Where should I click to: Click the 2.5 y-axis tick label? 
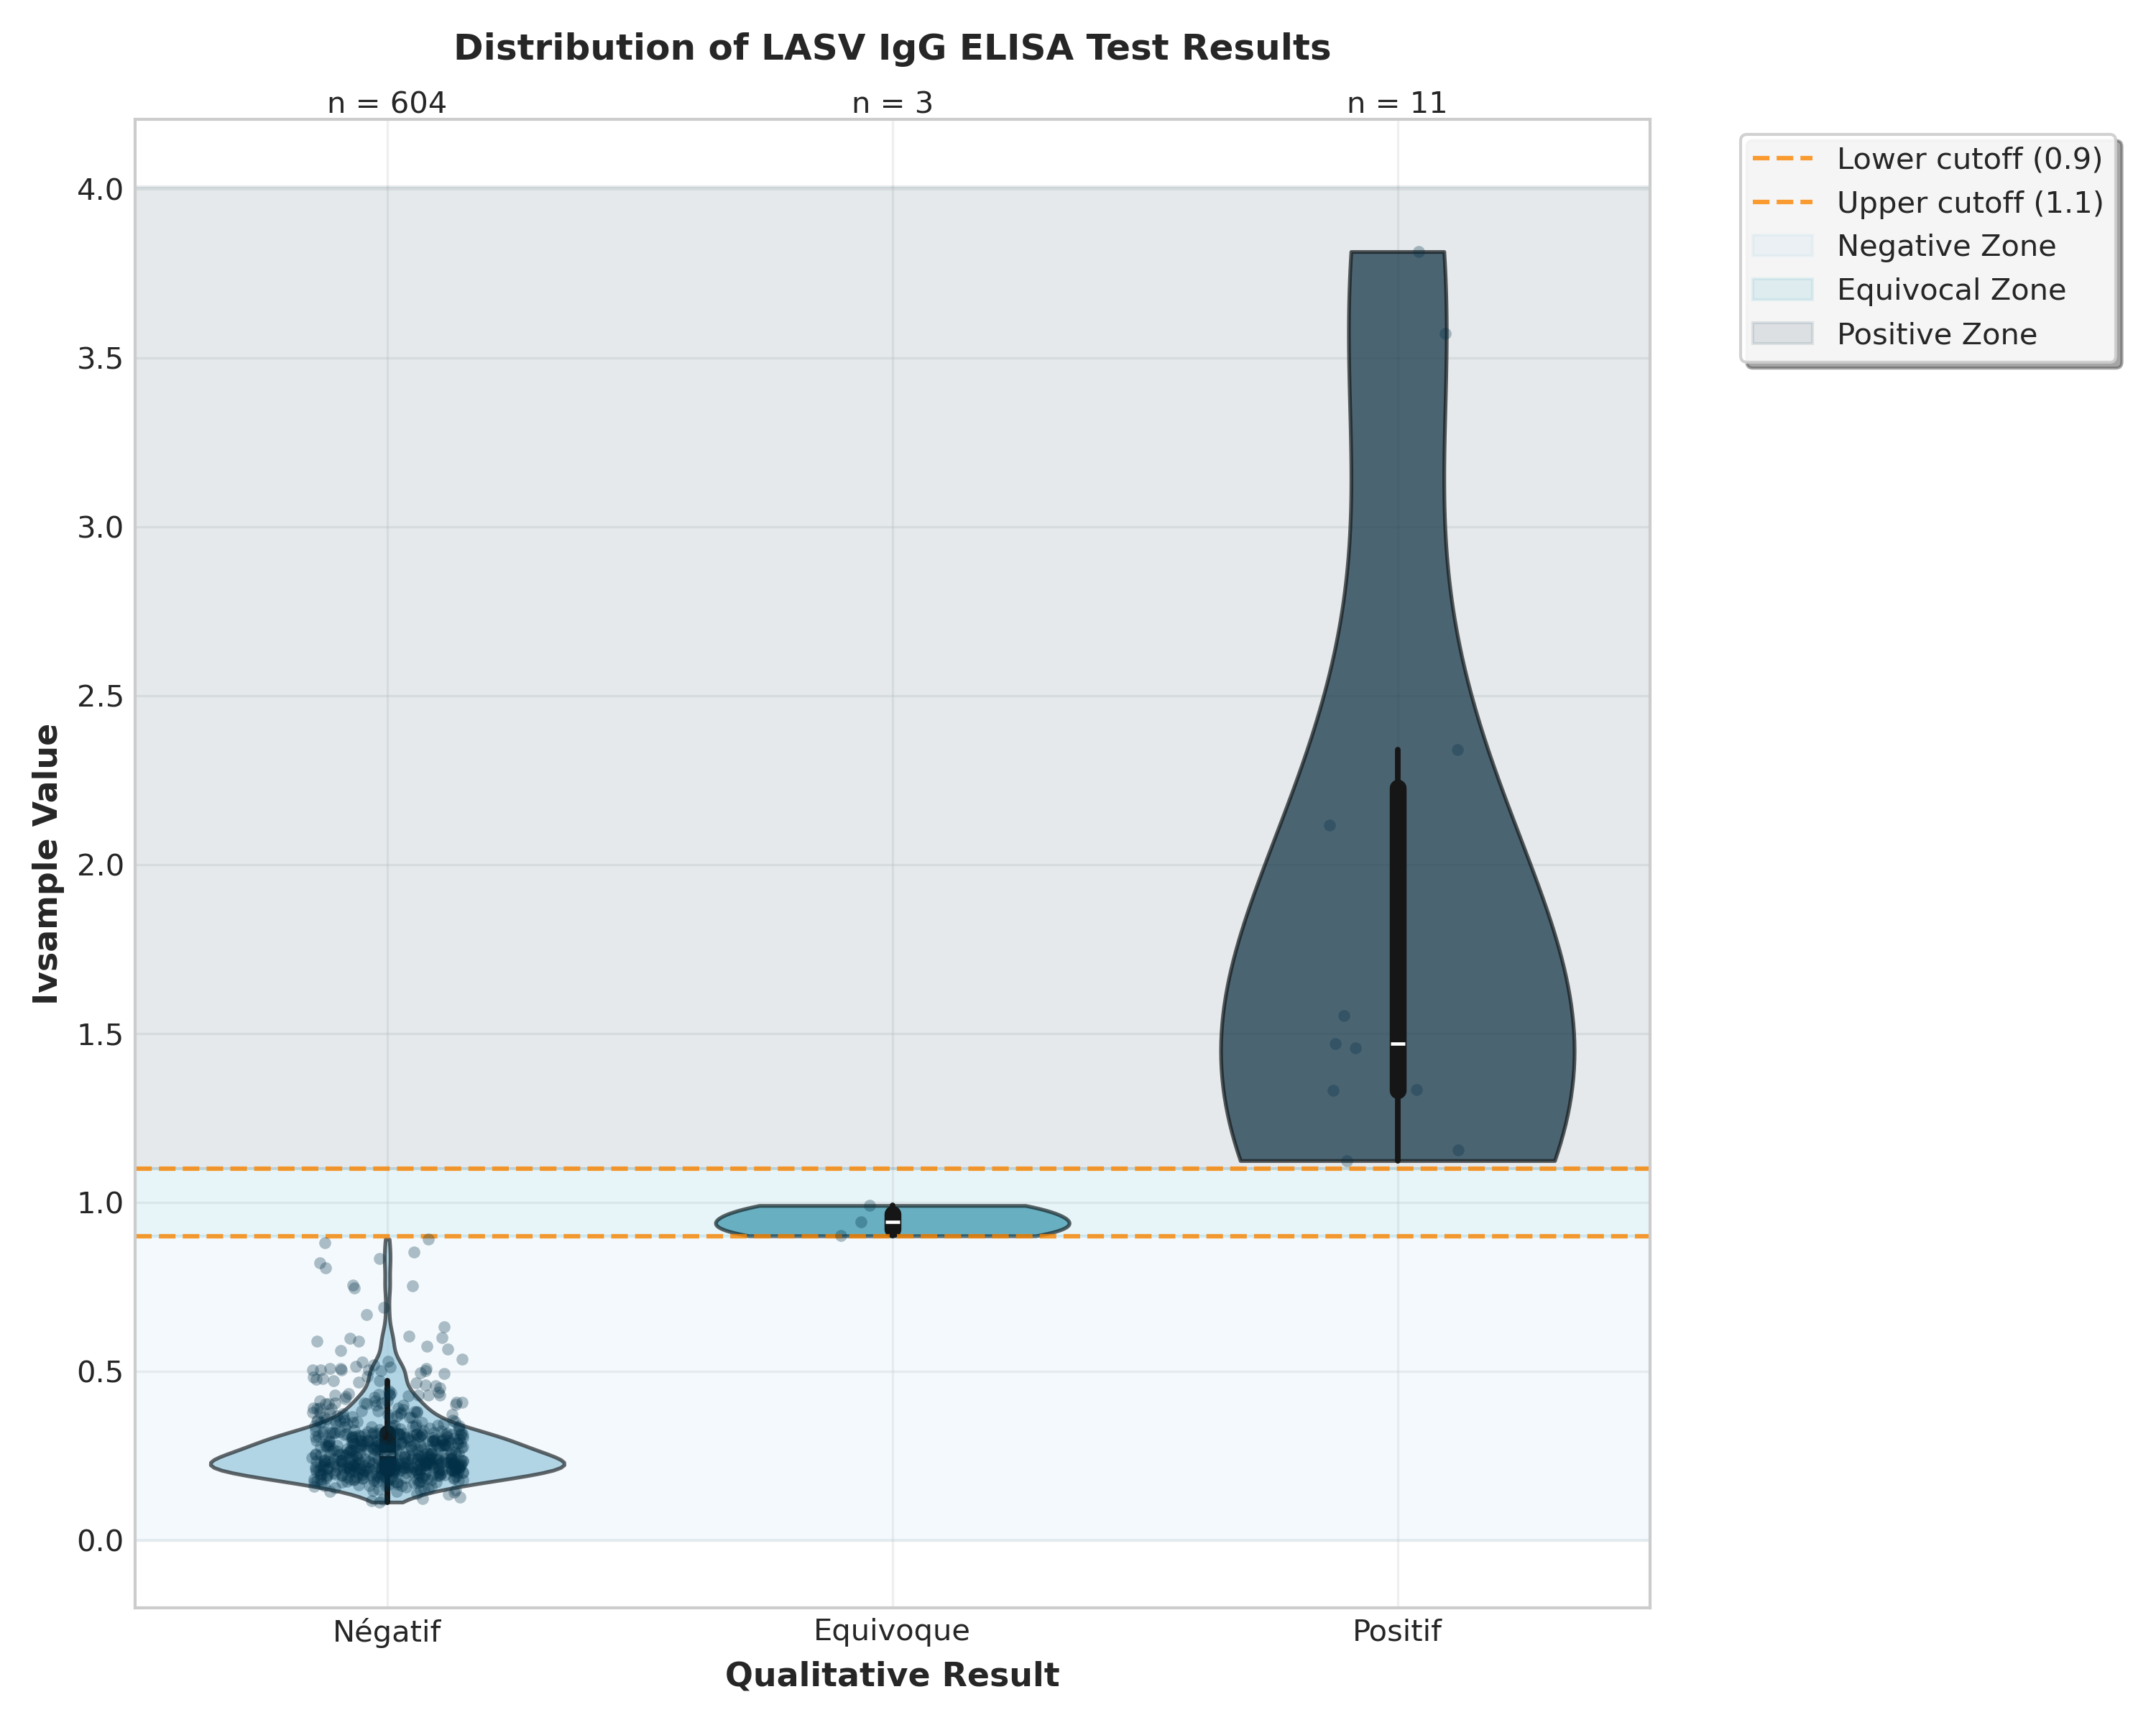pyautogui.click(x=100, y=696)
